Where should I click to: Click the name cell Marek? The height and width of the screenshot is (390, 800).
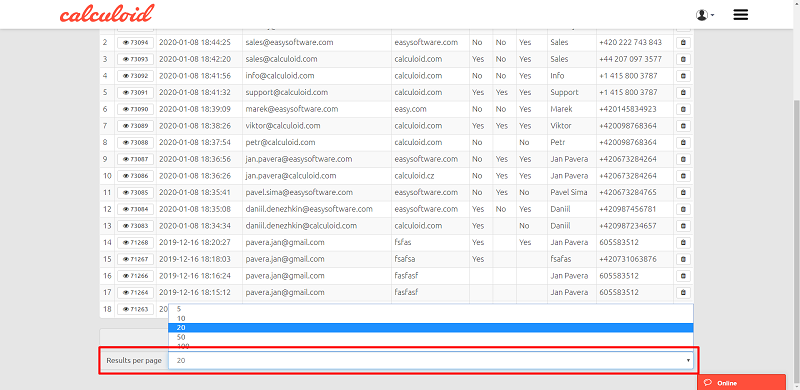click(x=572, y=109)
